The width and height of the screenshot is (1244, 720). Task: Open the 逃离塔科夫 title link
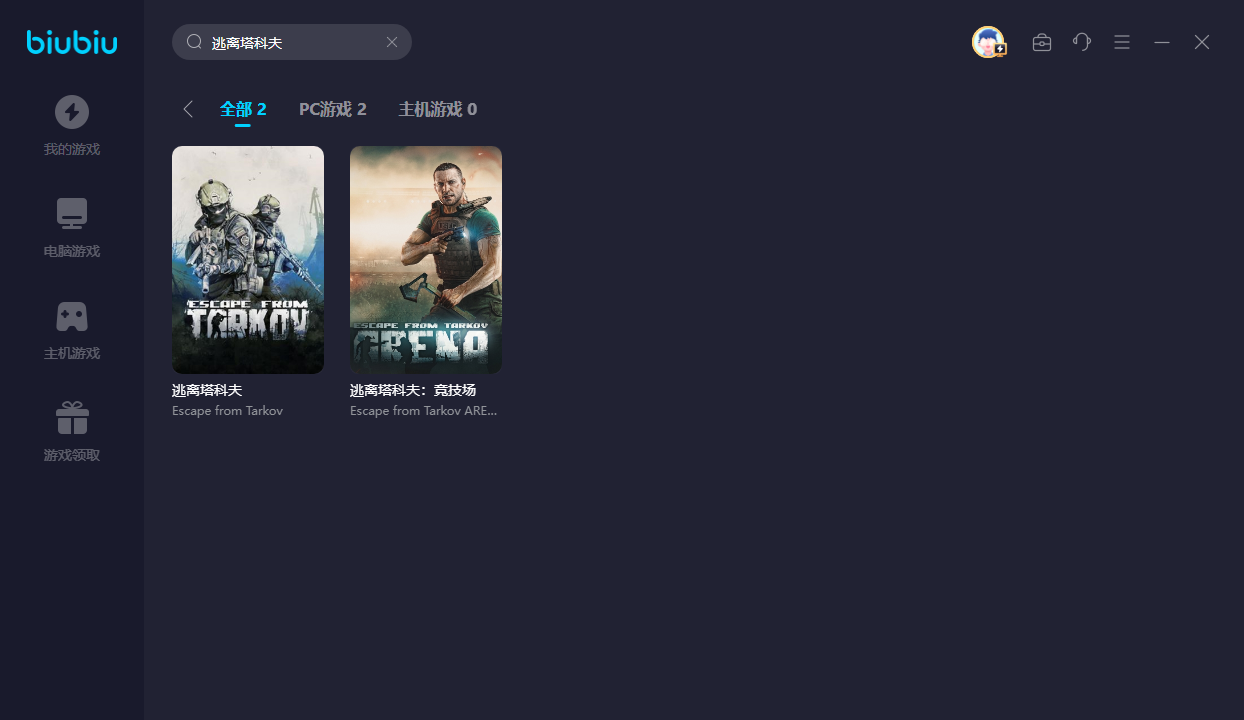click(207, 390)
